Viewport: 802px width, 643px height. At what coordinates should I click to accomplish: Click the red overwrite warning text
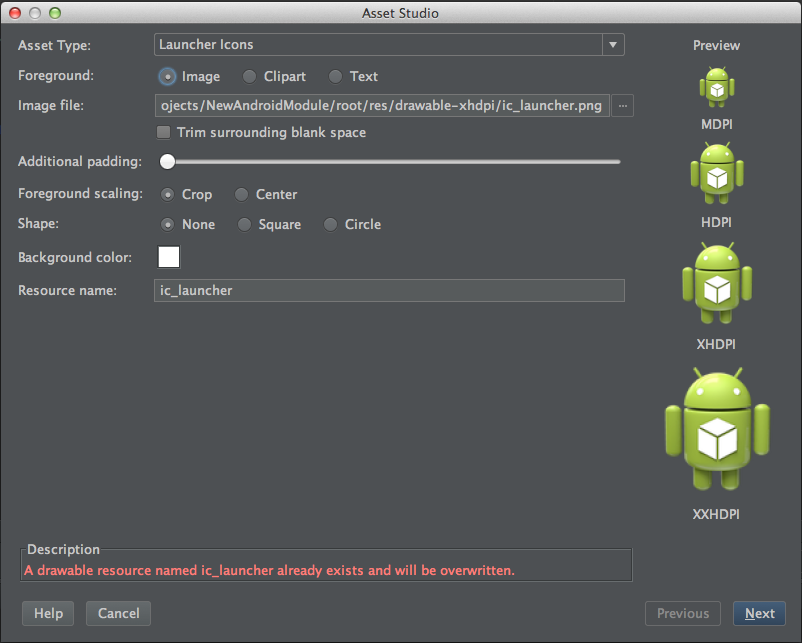coord(270,570)
